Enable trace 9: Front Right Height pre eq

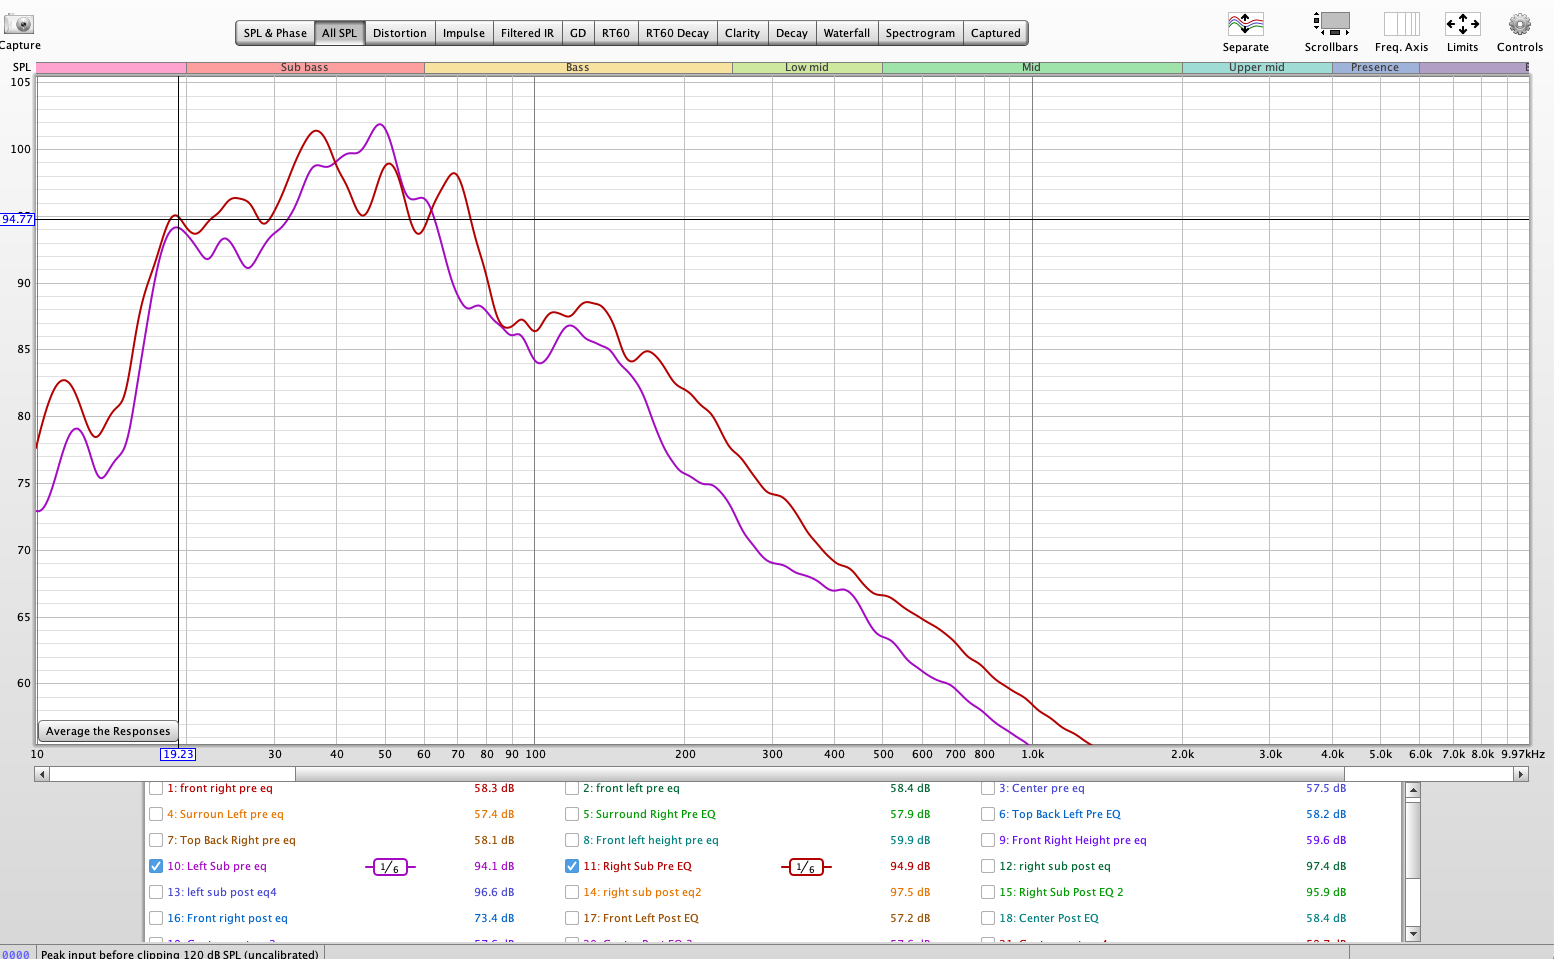[988, 840]
